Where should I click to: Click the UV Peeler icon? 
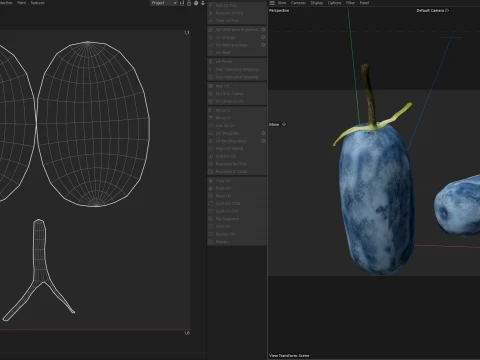coord(210,62)
